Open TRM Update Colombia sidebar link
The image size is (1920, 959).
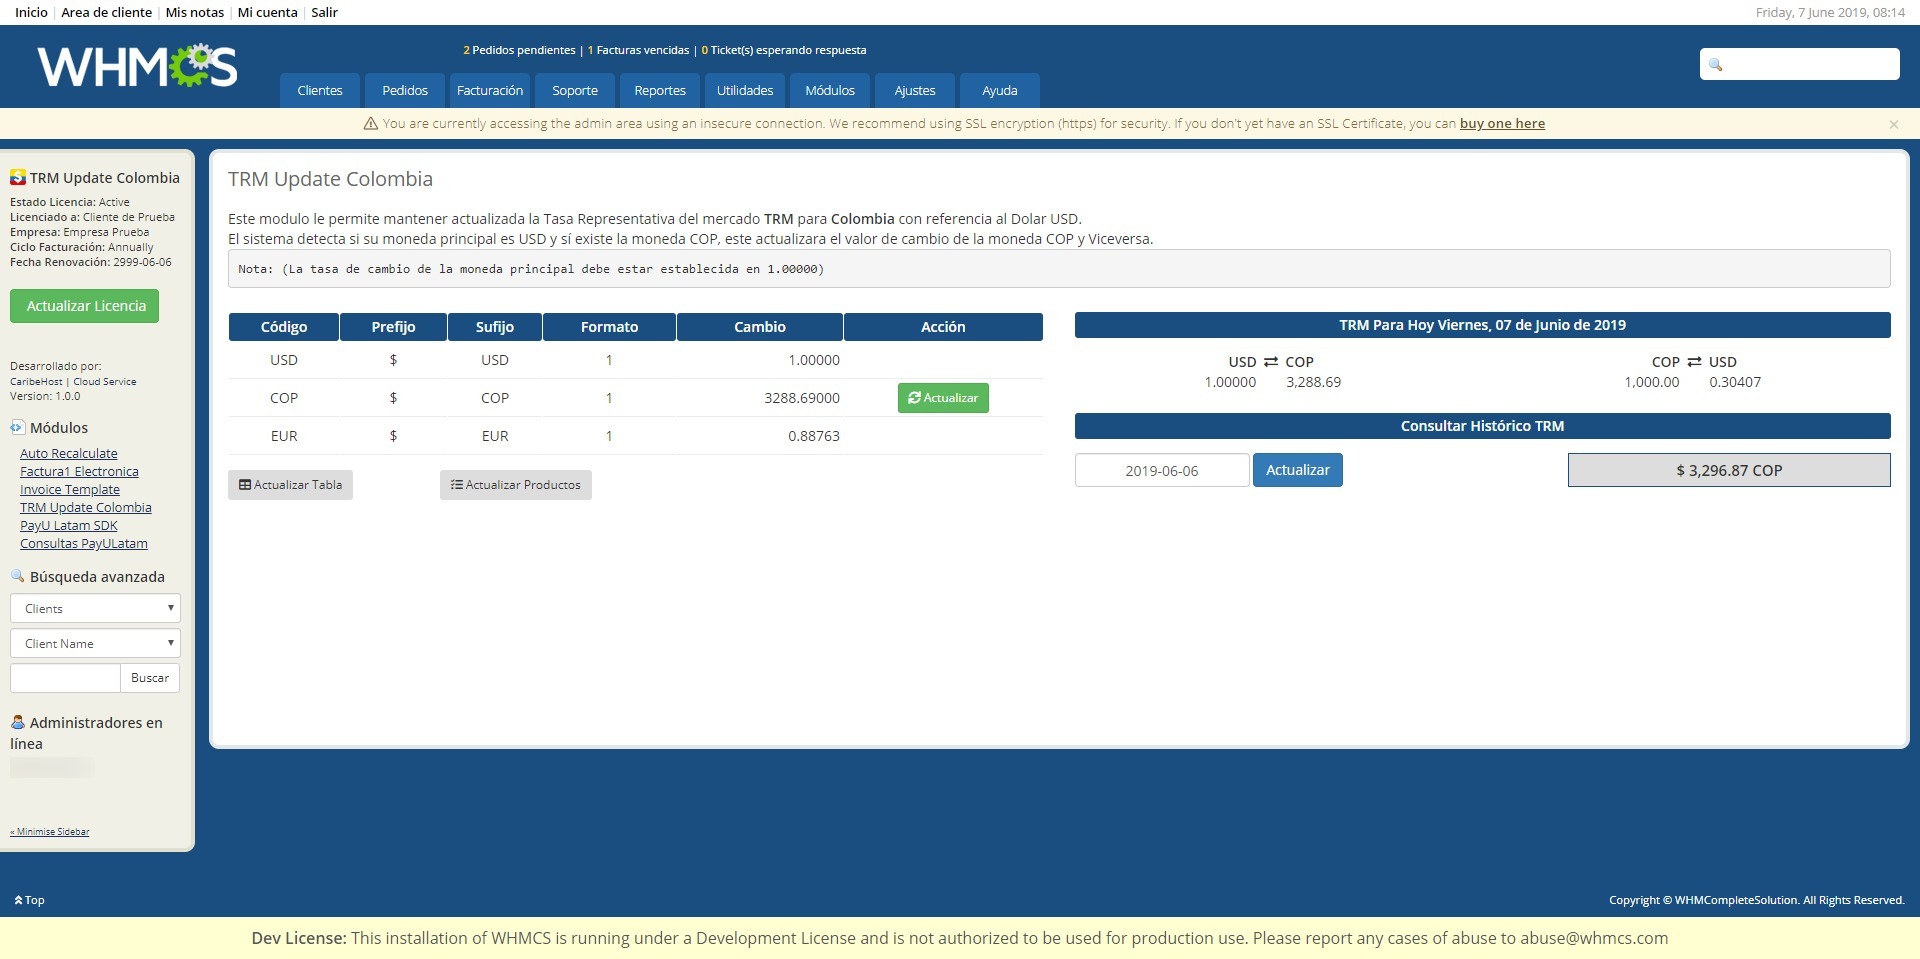click(x=86, y=507)
